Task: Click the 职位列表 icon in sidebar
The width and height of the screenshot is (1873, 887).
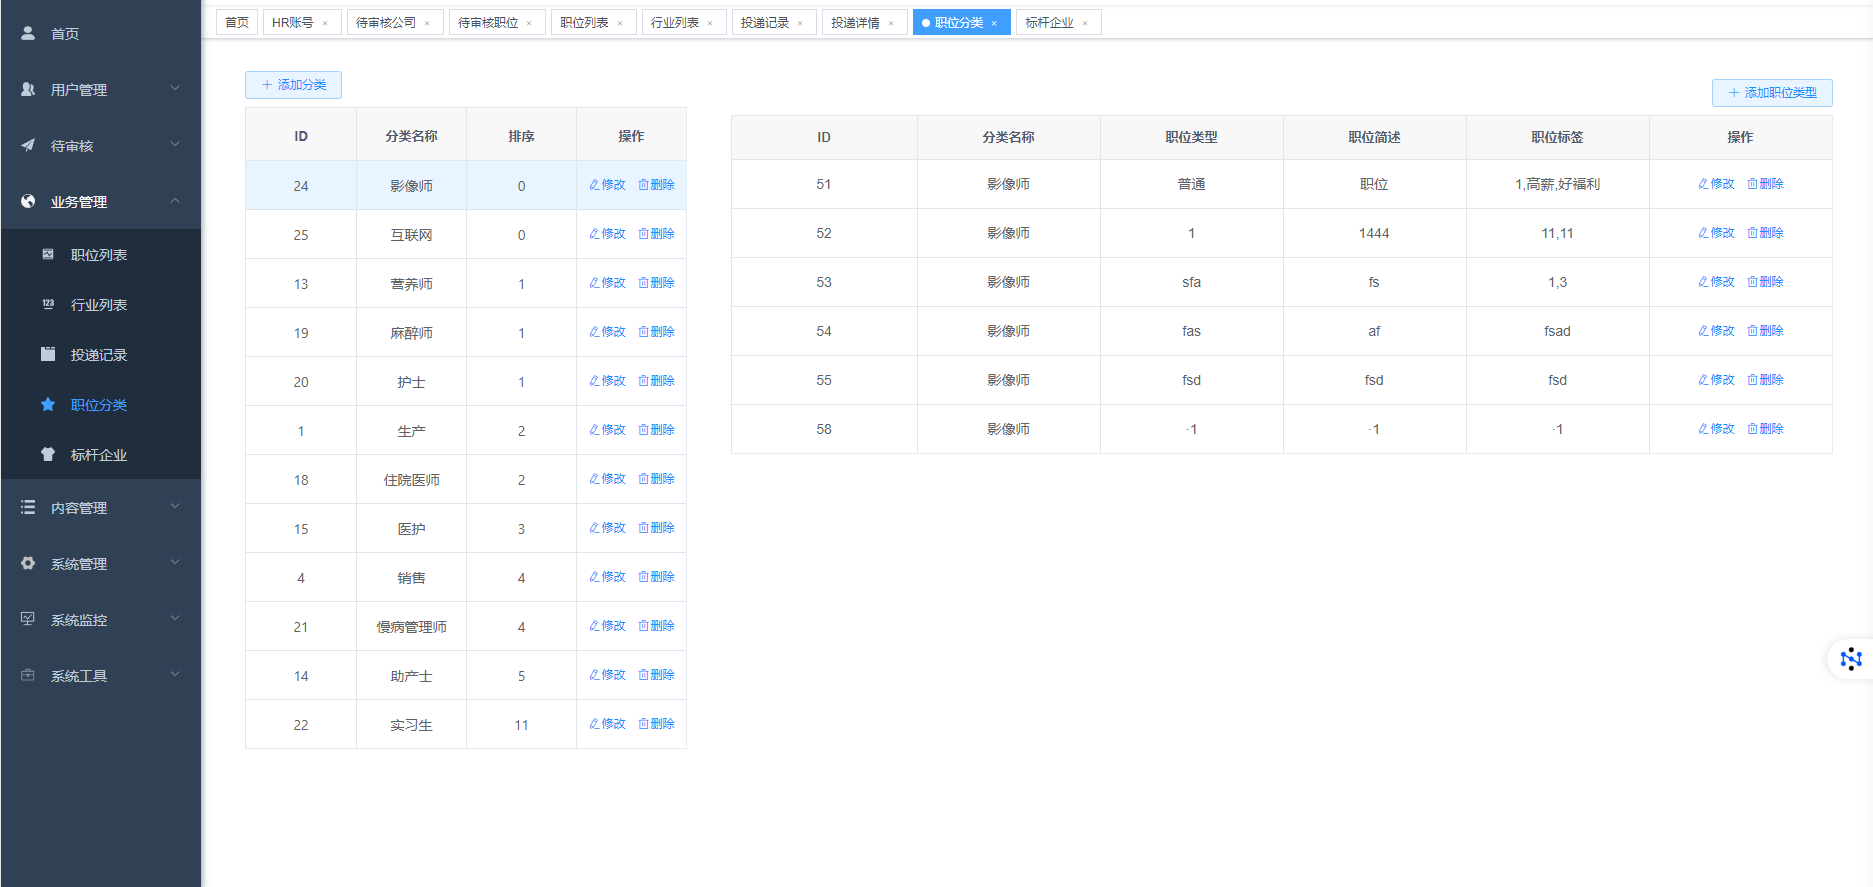Action: tap(48, 254)
